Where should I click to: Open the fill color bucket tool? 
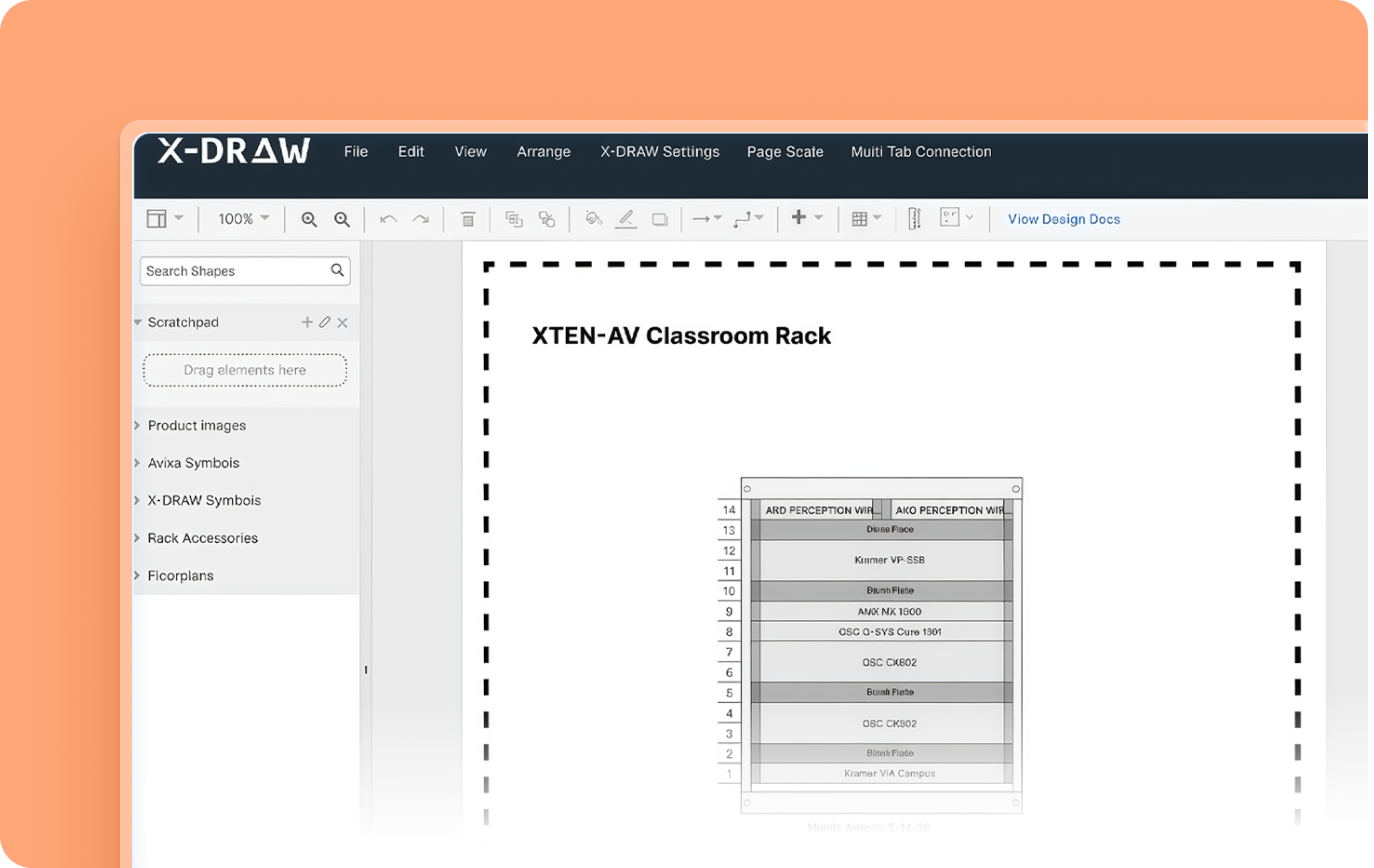tap(593, 218)
